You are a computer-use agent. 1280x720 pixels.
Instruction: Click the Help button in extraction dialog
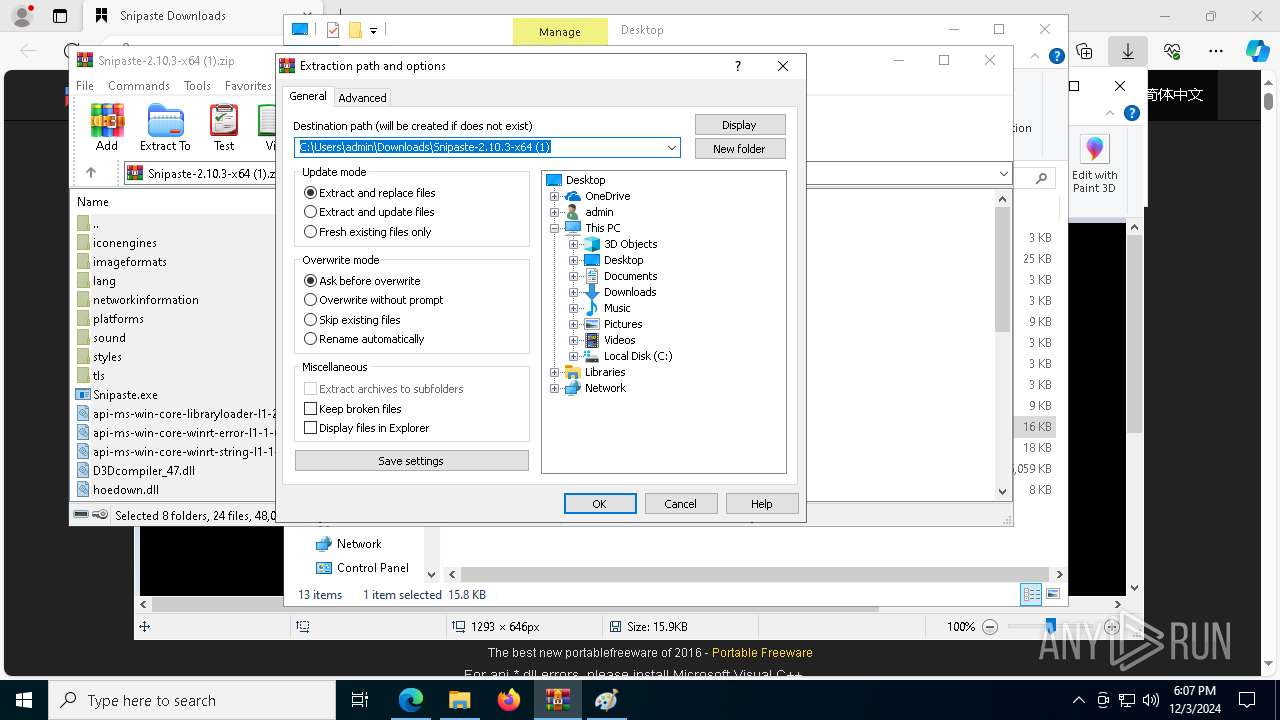tap(762, 504)
